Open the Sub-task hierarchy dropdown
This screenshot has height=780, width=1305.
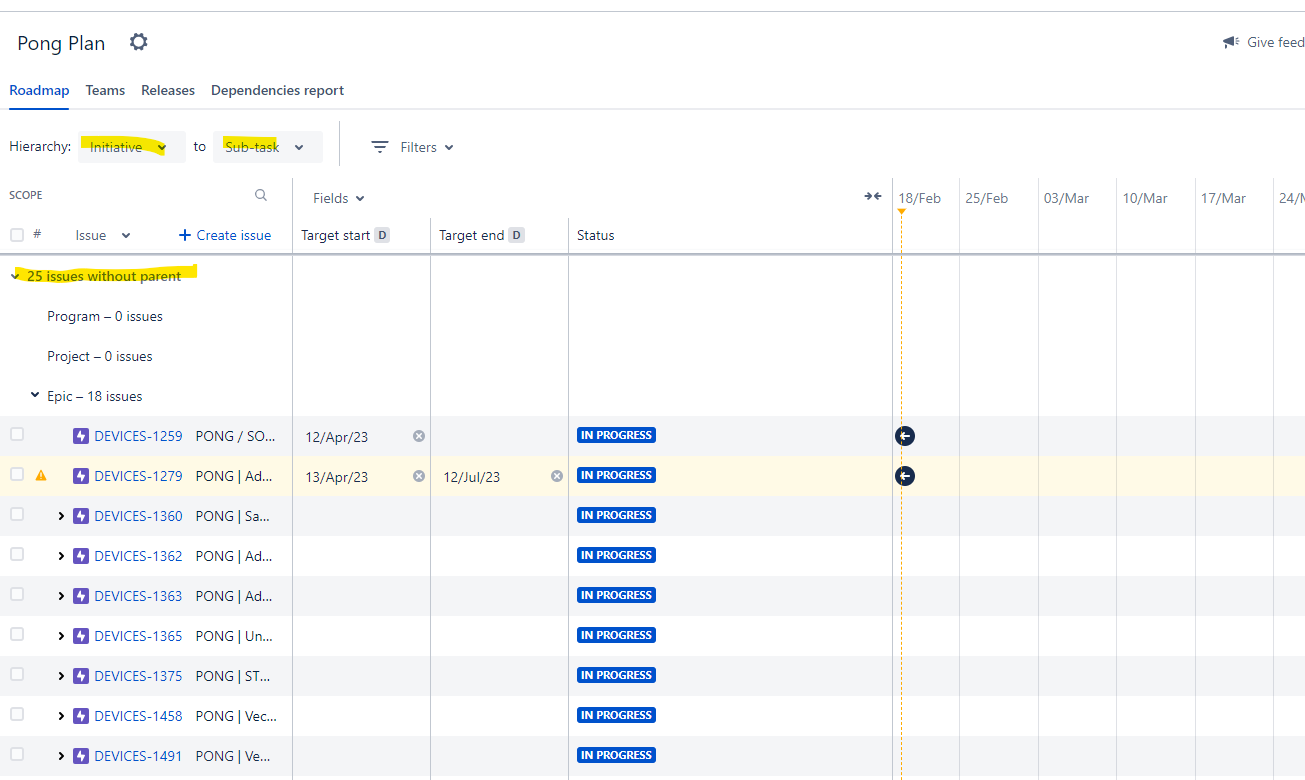[x=268, y=147]
